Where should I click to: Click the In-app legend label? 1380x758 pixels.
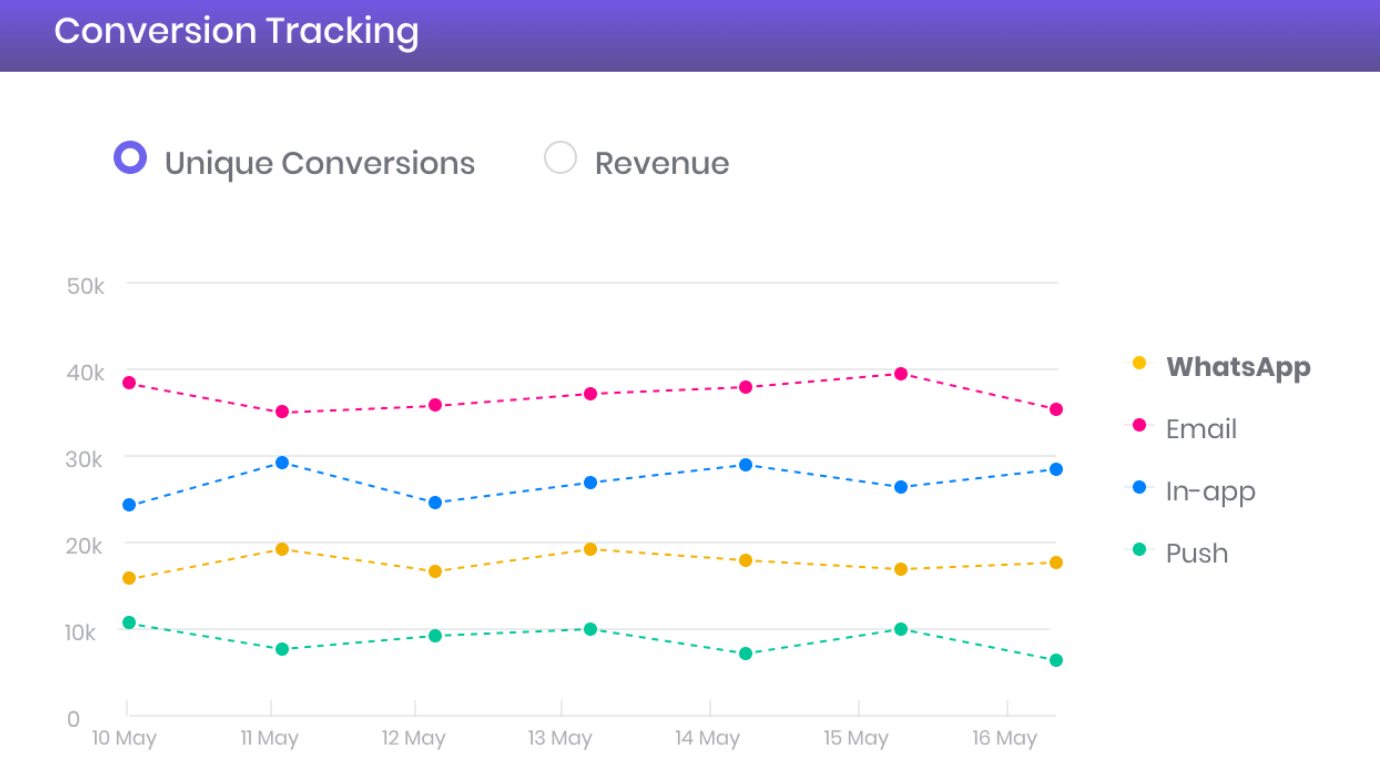click(x=1211, y=490)
